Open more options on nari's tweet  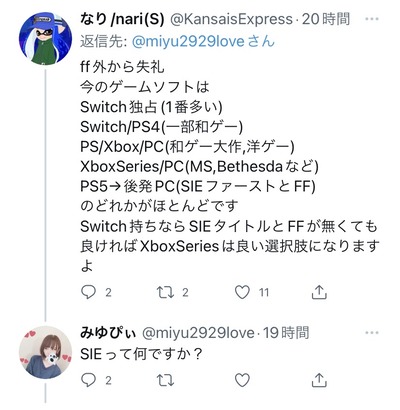(x=372, y=19)
